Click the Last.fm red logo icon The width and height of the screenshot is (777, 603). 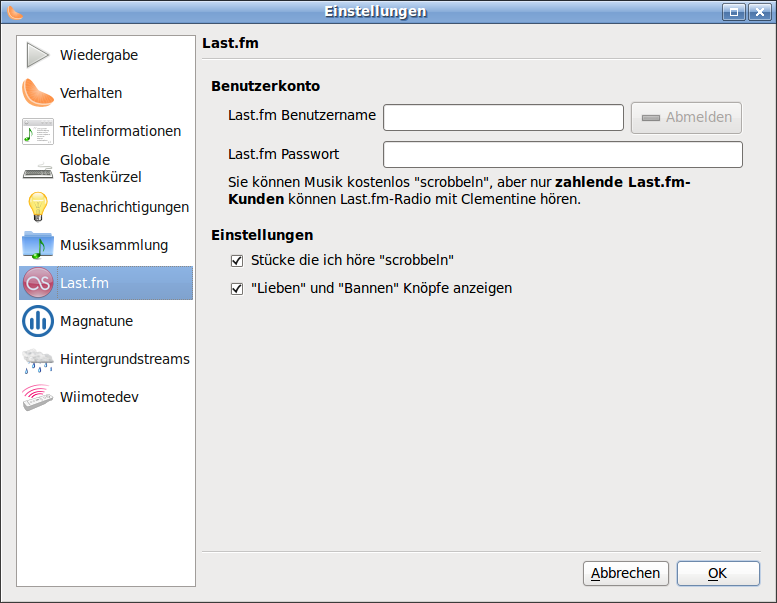(38, 283)
